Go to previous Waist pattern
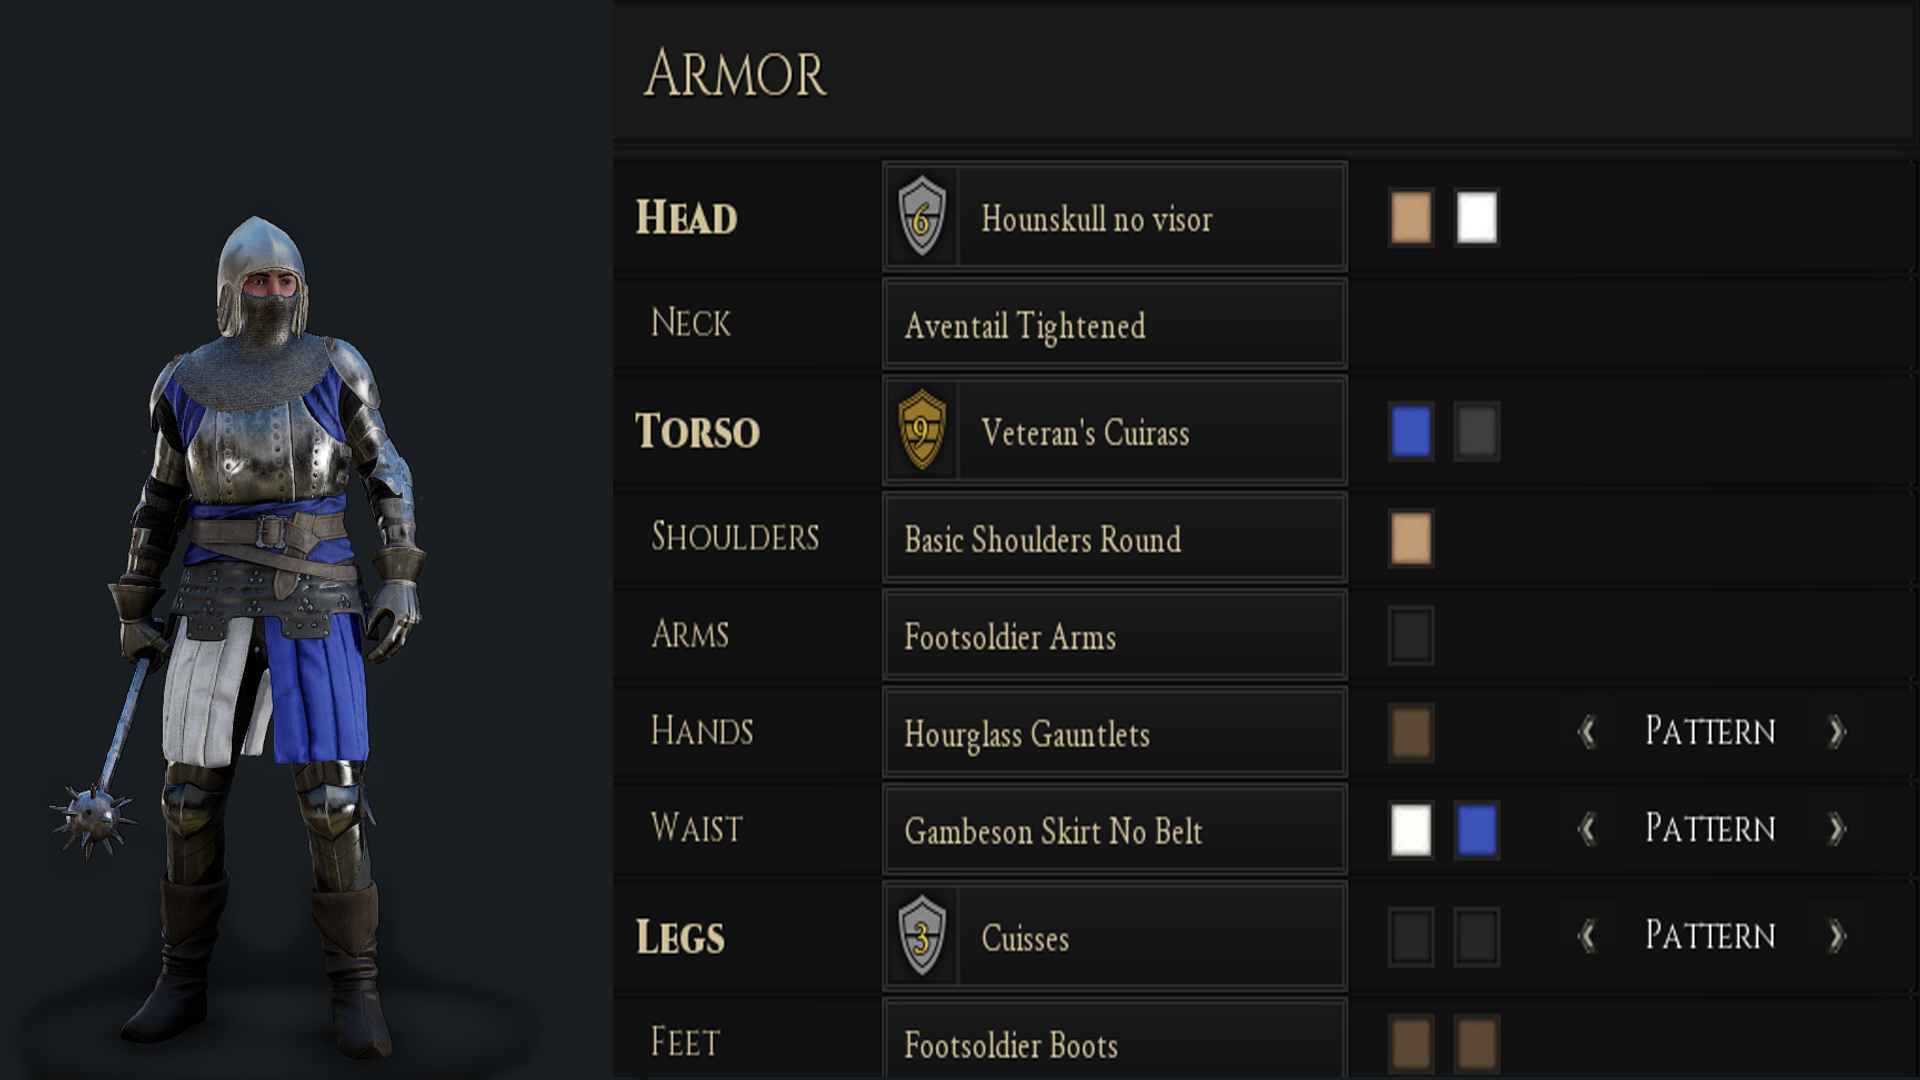This screenshot has height=1080, width=1920. click(x=1586, y=829)
